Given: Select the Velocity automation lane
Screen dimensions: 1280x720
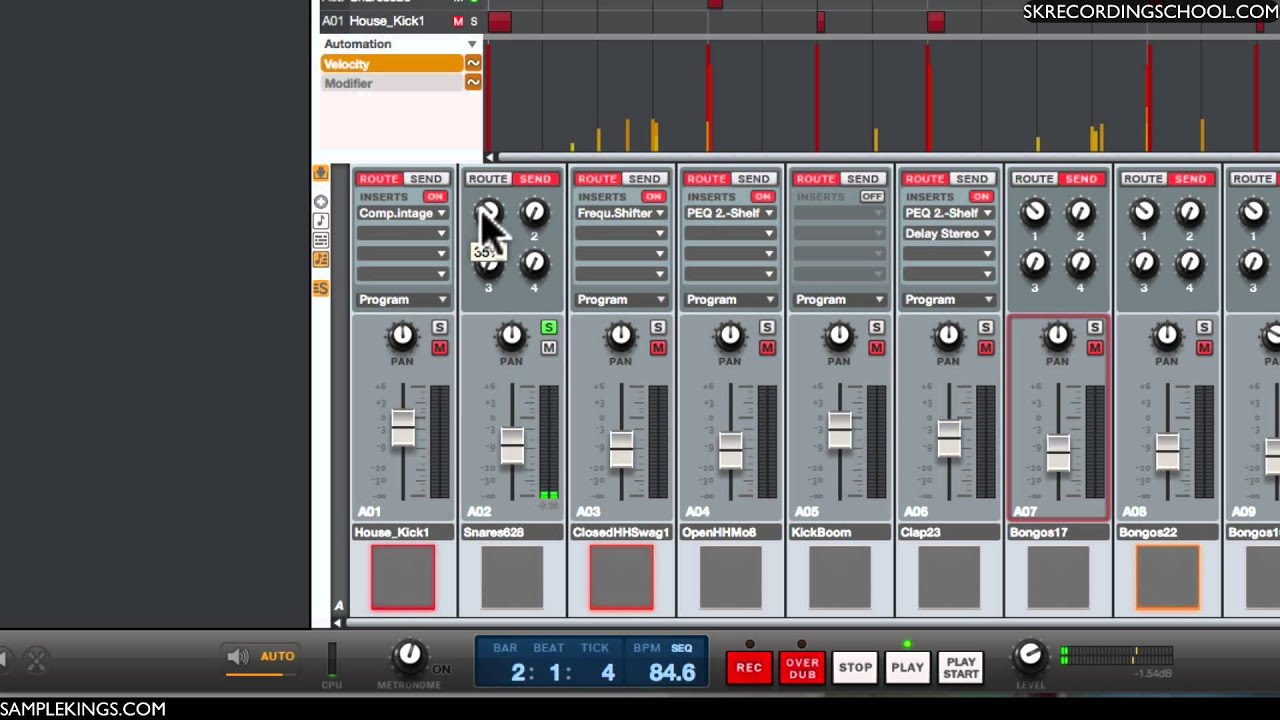Looking at the screenshot, I should point(392,64).
